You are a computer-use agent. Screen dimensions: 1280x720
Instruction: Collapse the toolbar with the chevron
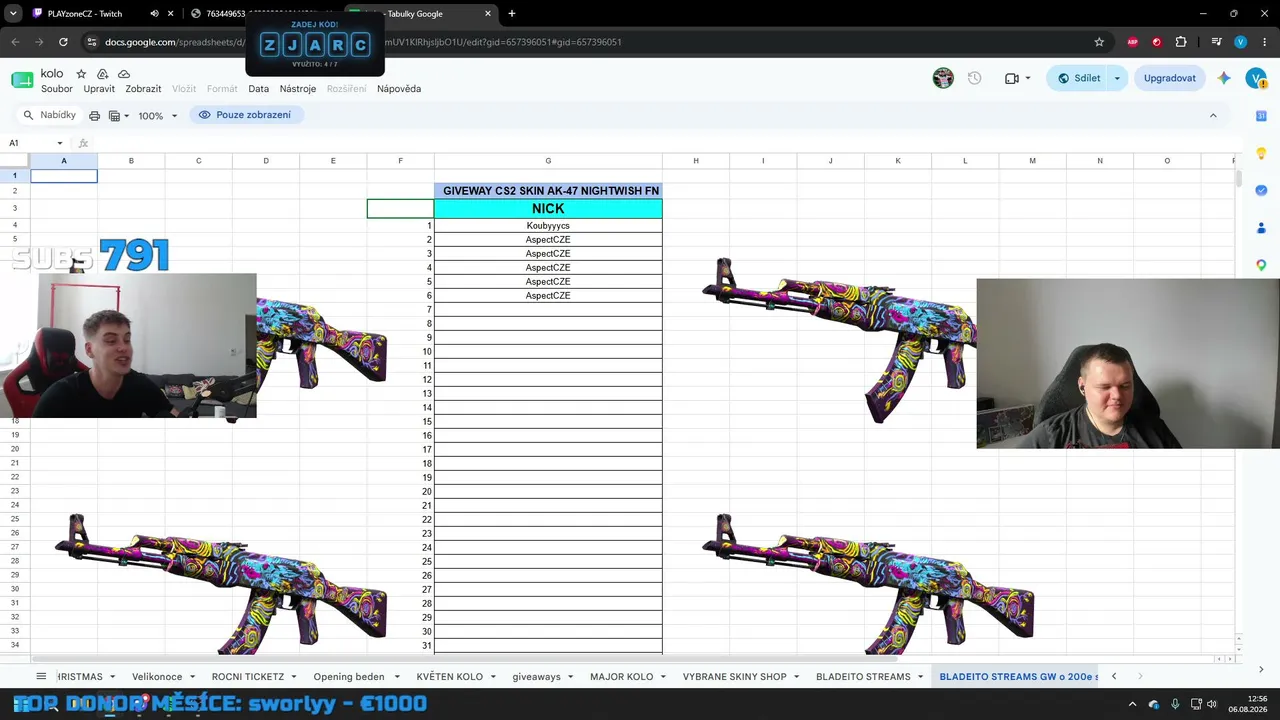coord(1213,115)
